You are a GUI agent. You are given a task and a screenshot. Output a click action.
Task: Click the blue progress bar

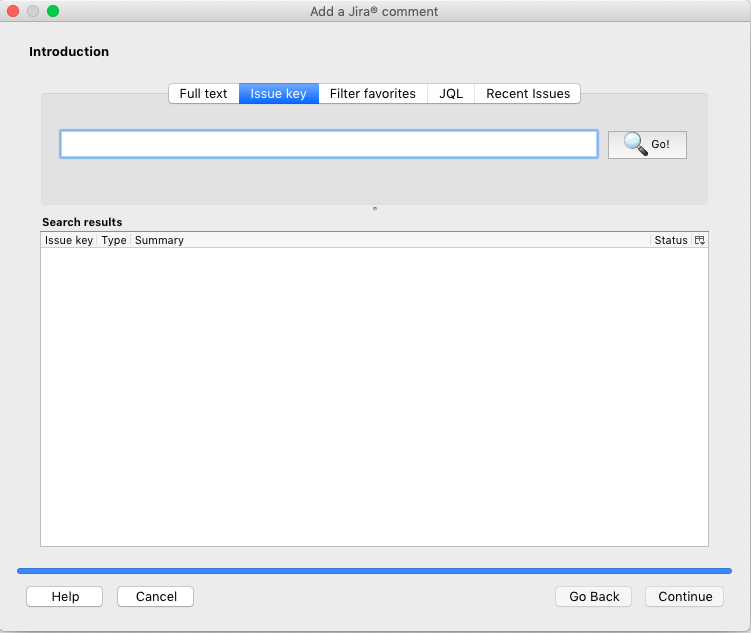(x=374, y=571)
